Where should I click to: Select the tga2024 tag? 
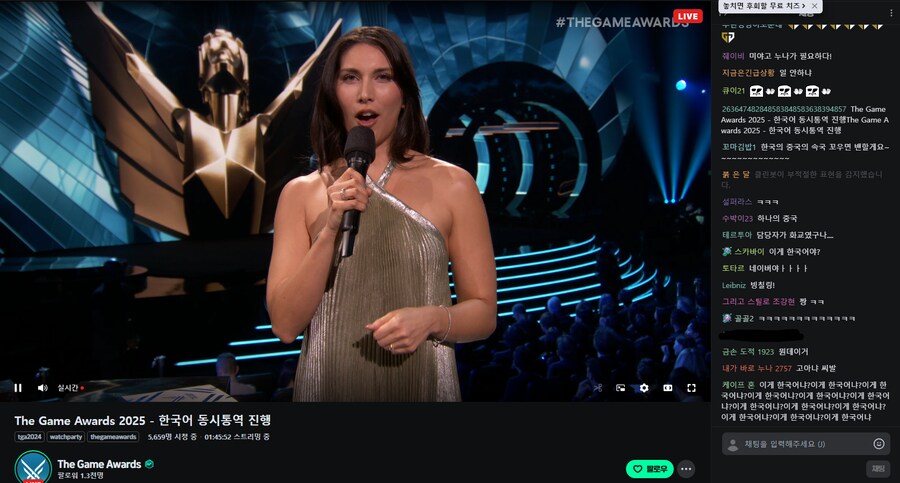tap(29, 437)
